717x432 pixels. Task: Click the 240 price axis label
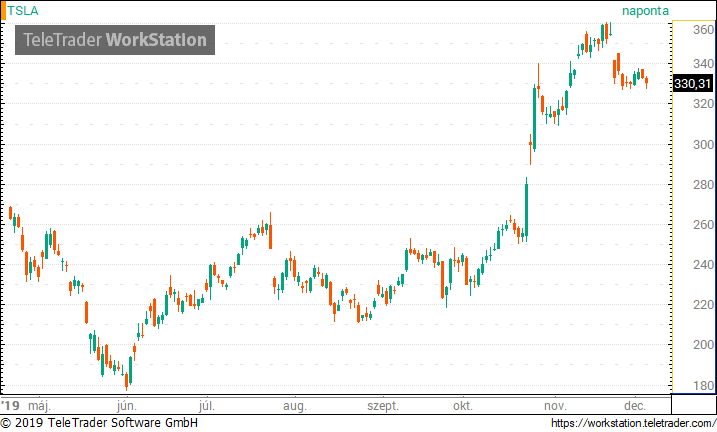(x=703, y=265)
